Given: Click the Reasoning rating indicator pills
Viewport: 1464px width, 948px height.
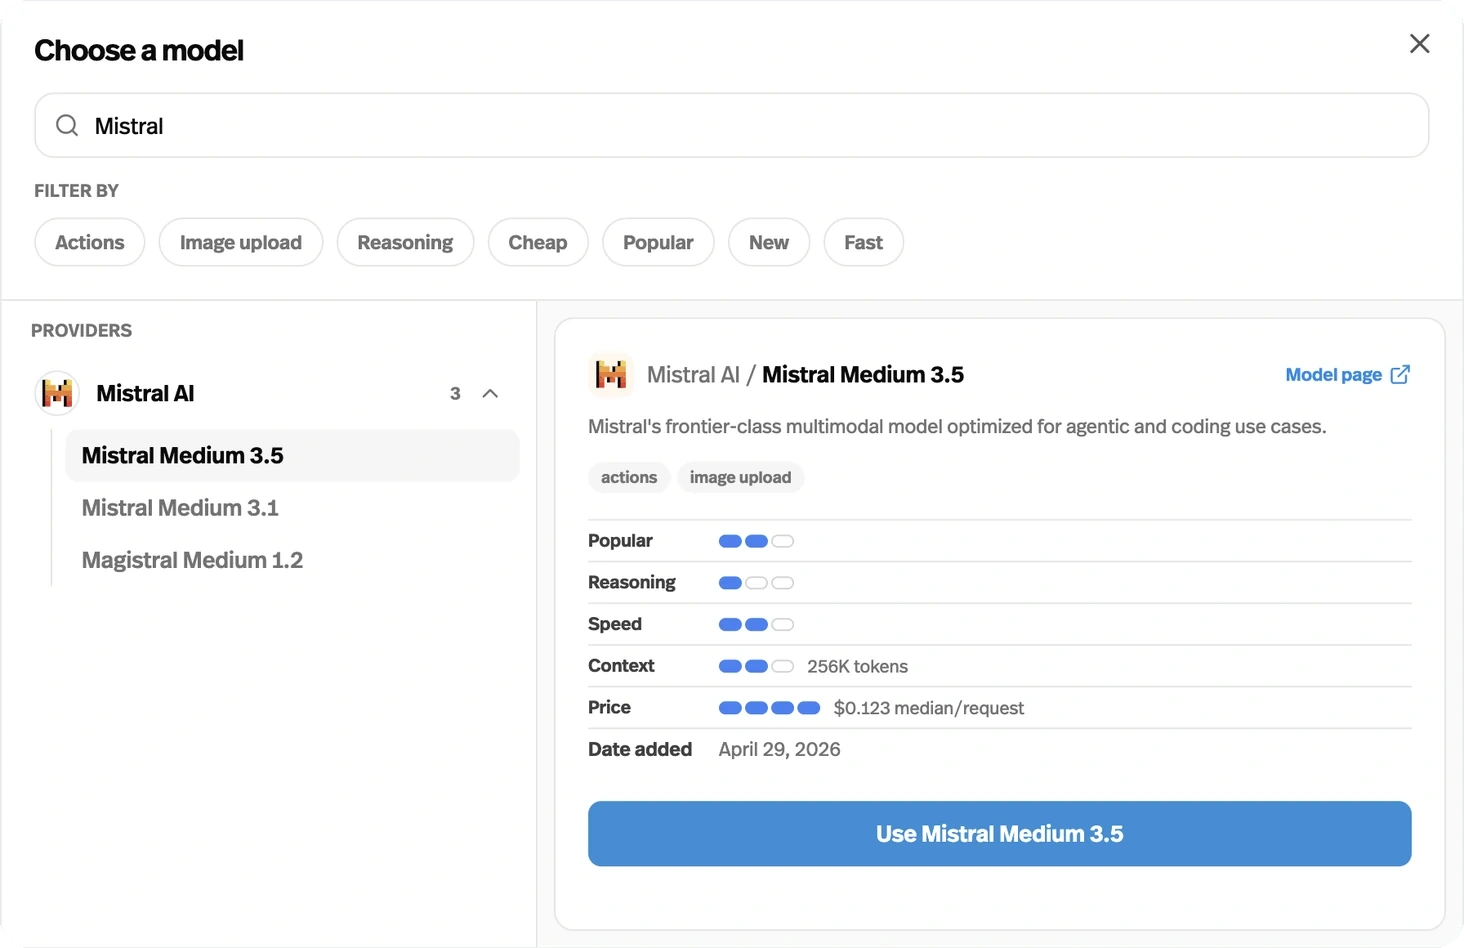Looking at the screenshot, I should (756, 583).
